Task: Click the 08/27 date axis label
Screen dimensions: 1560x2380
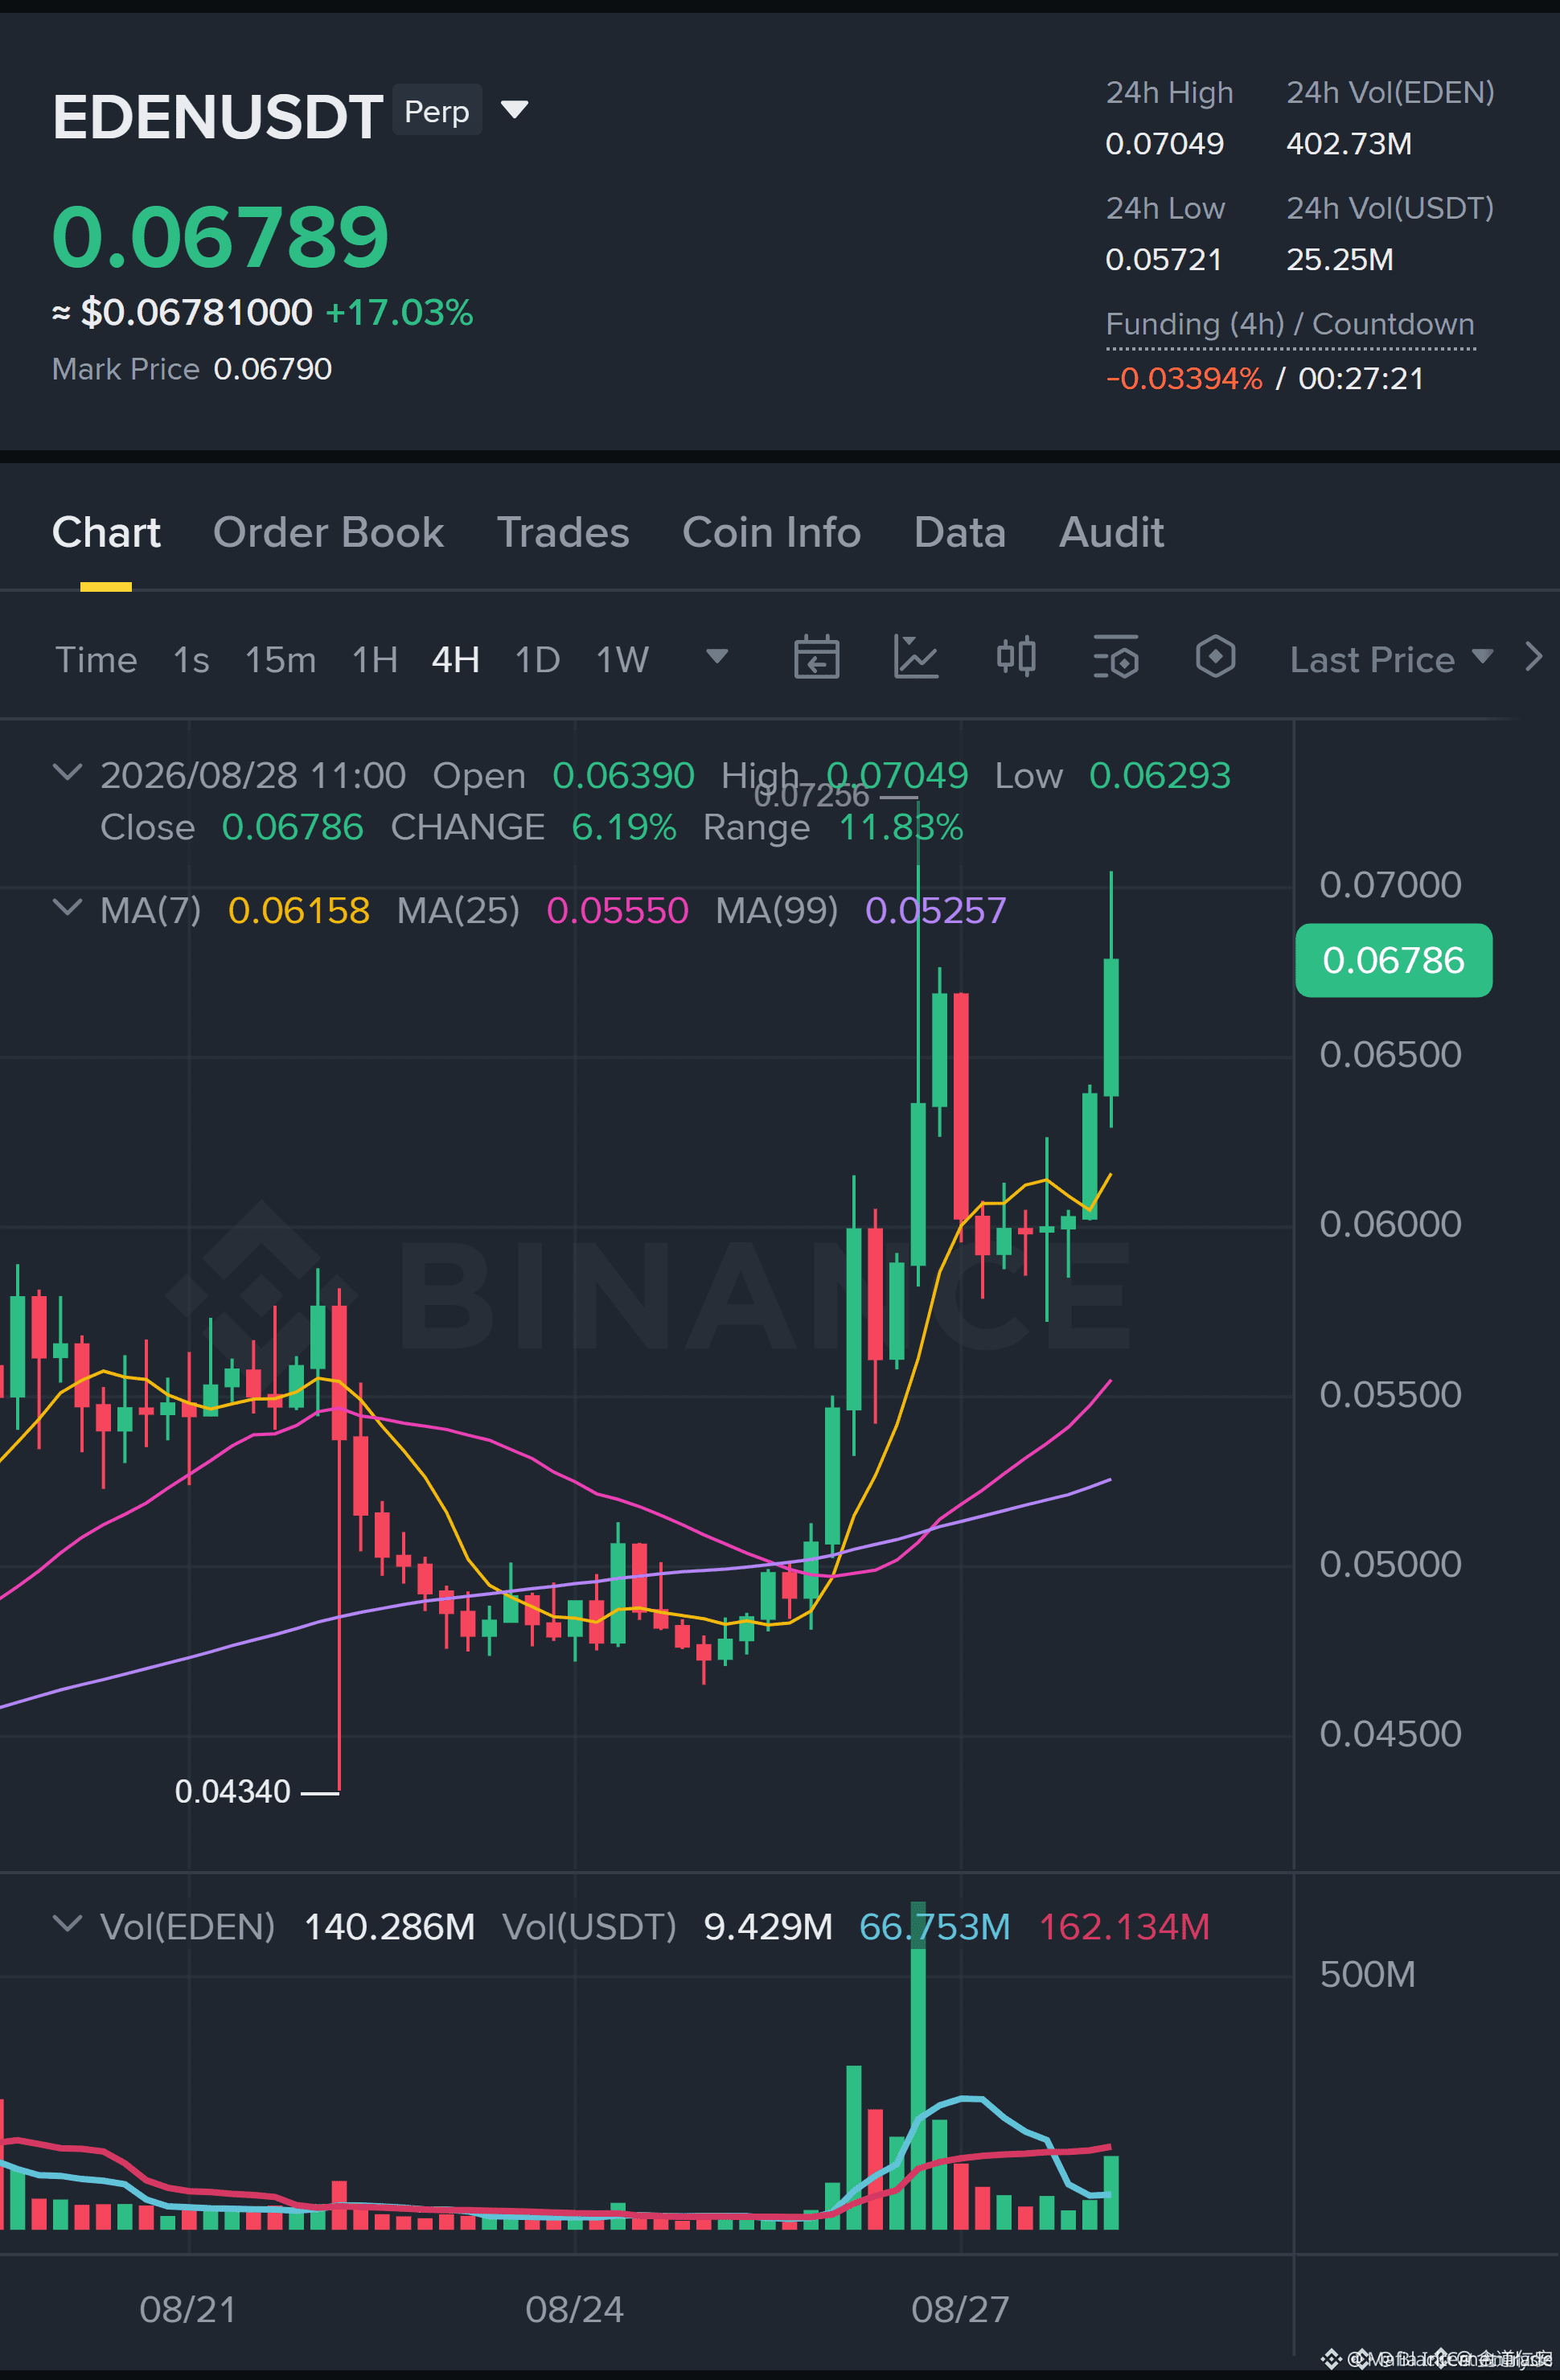Action: pos(960,2309)
